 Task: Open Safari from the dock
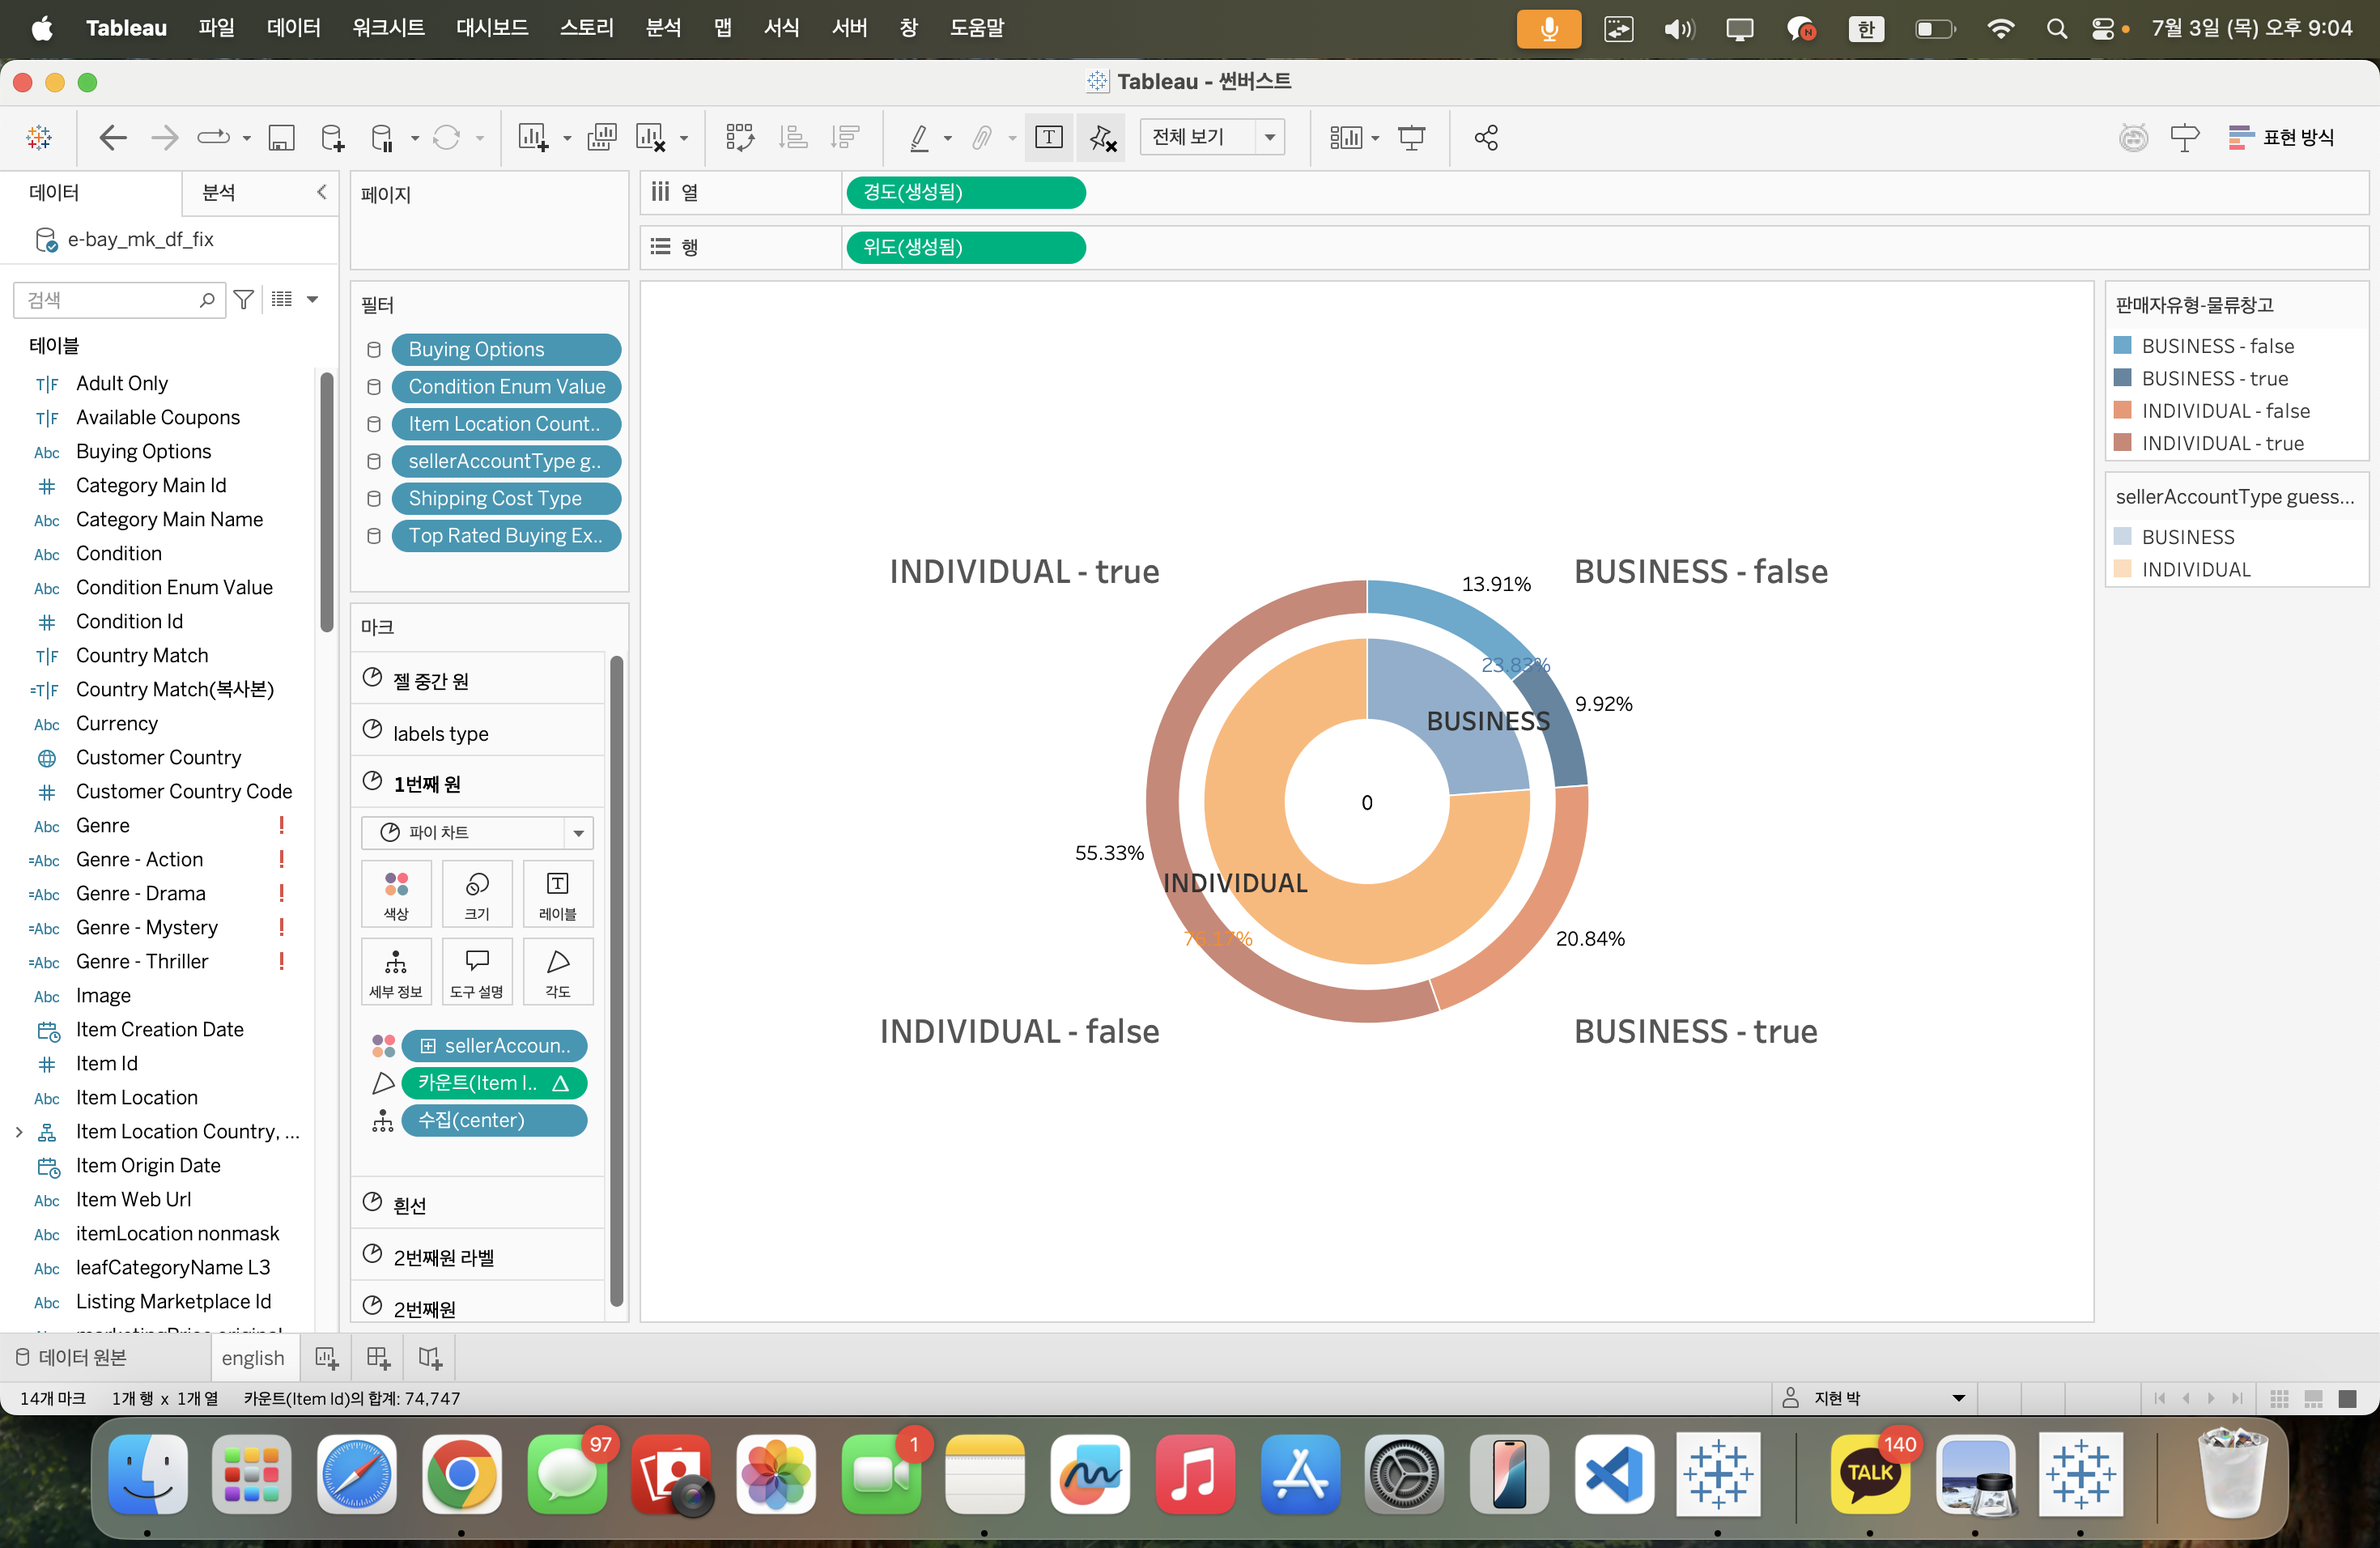[x=356, y=1474]
